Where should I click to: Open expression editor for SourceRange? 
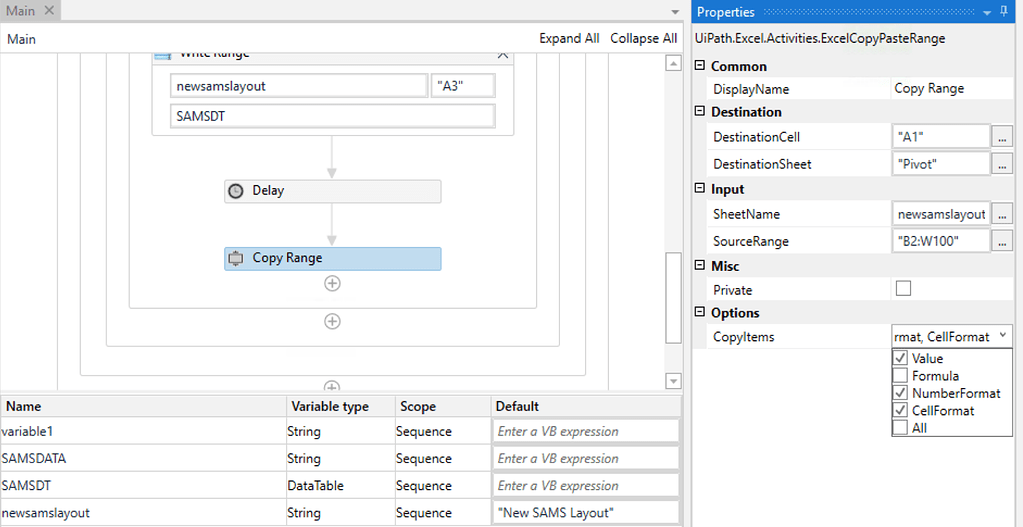1002,241
